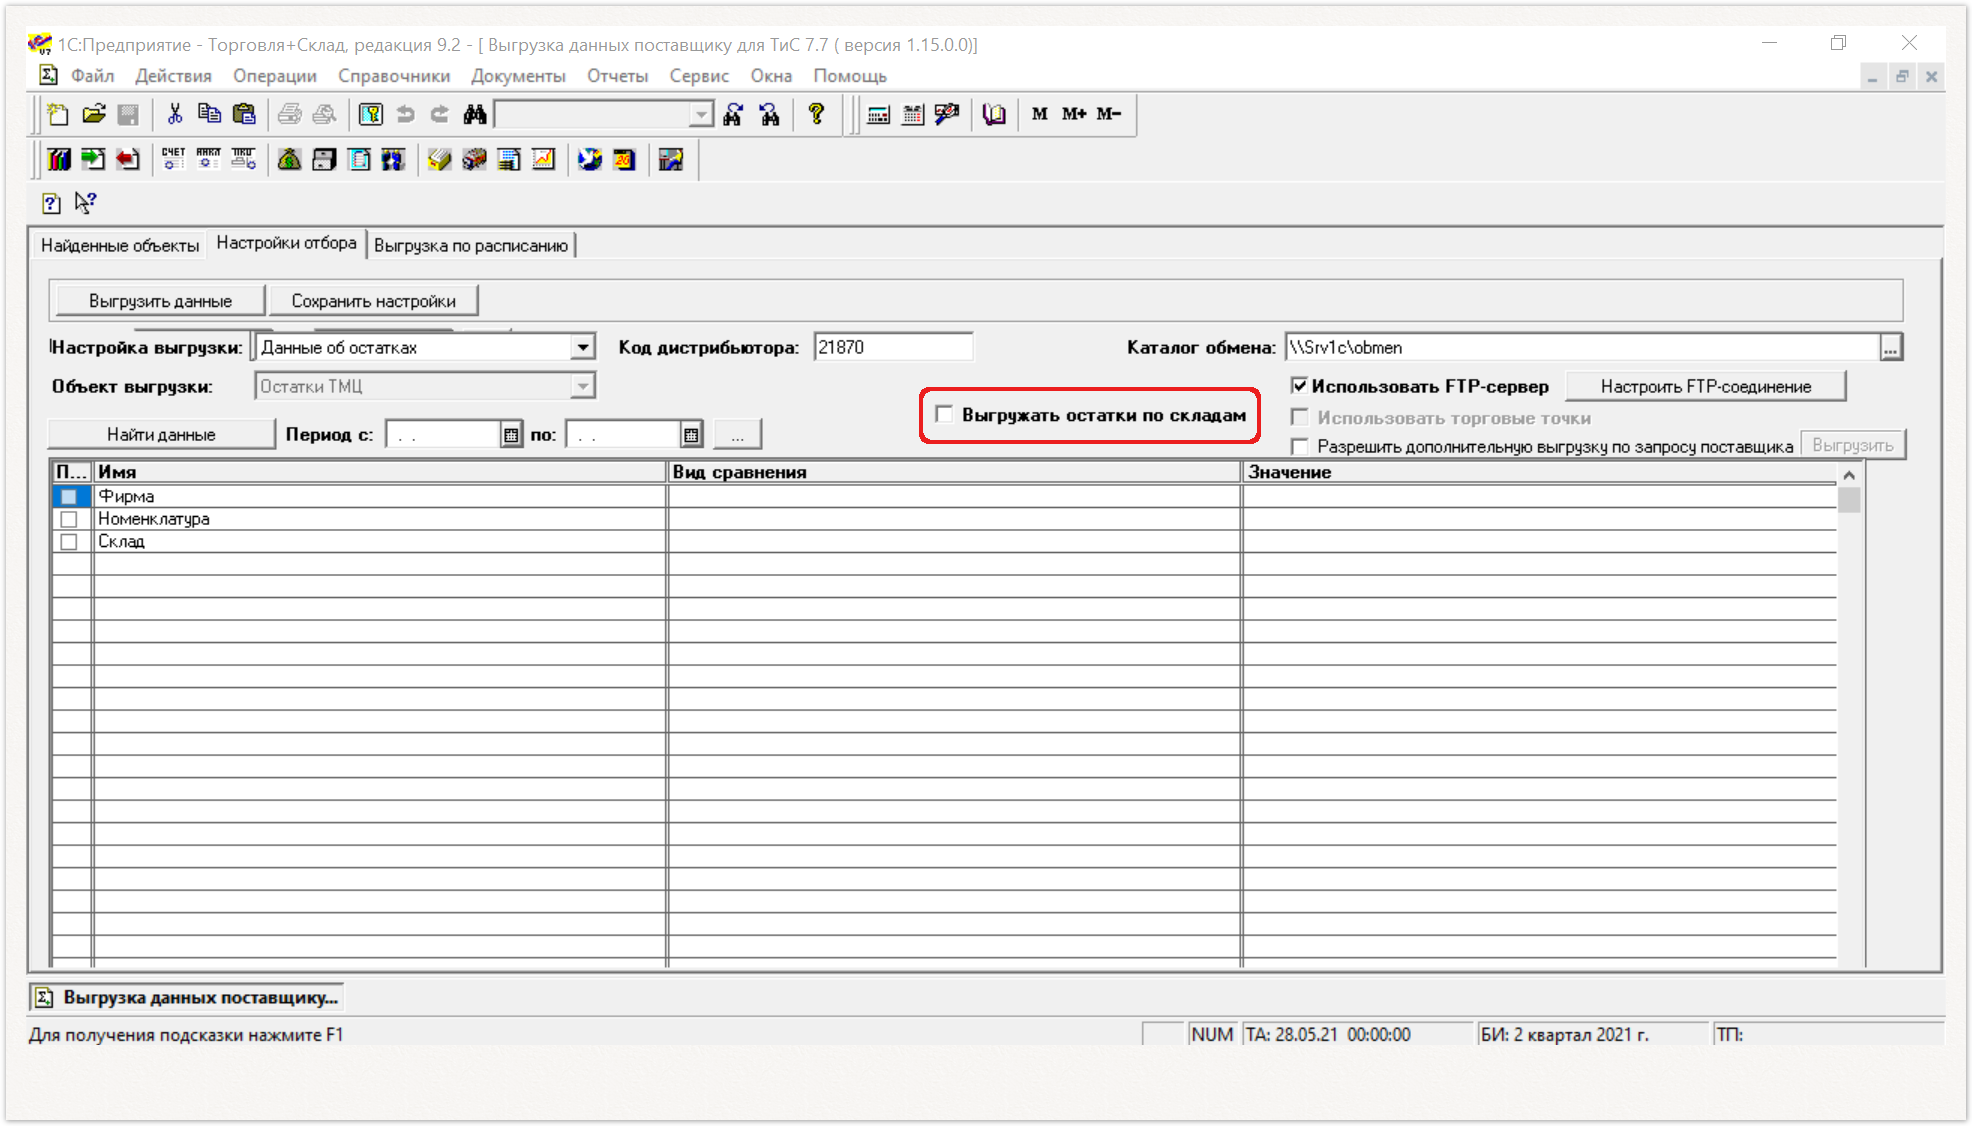The image size is (1972, 1126).
Task: Open file with the folder icon
Action: tap(94, 114)
